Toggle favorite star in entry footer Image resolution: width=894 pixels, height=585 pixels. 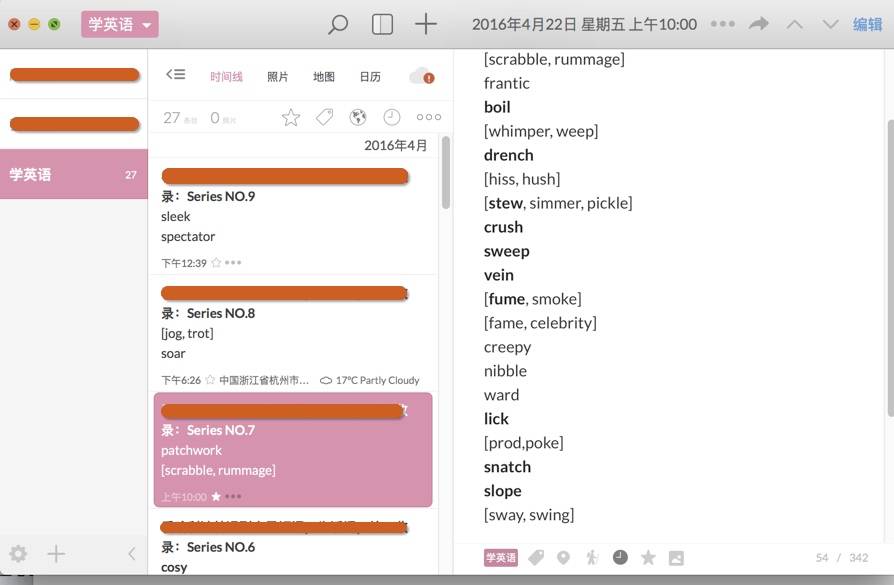(x=648, y=558)
